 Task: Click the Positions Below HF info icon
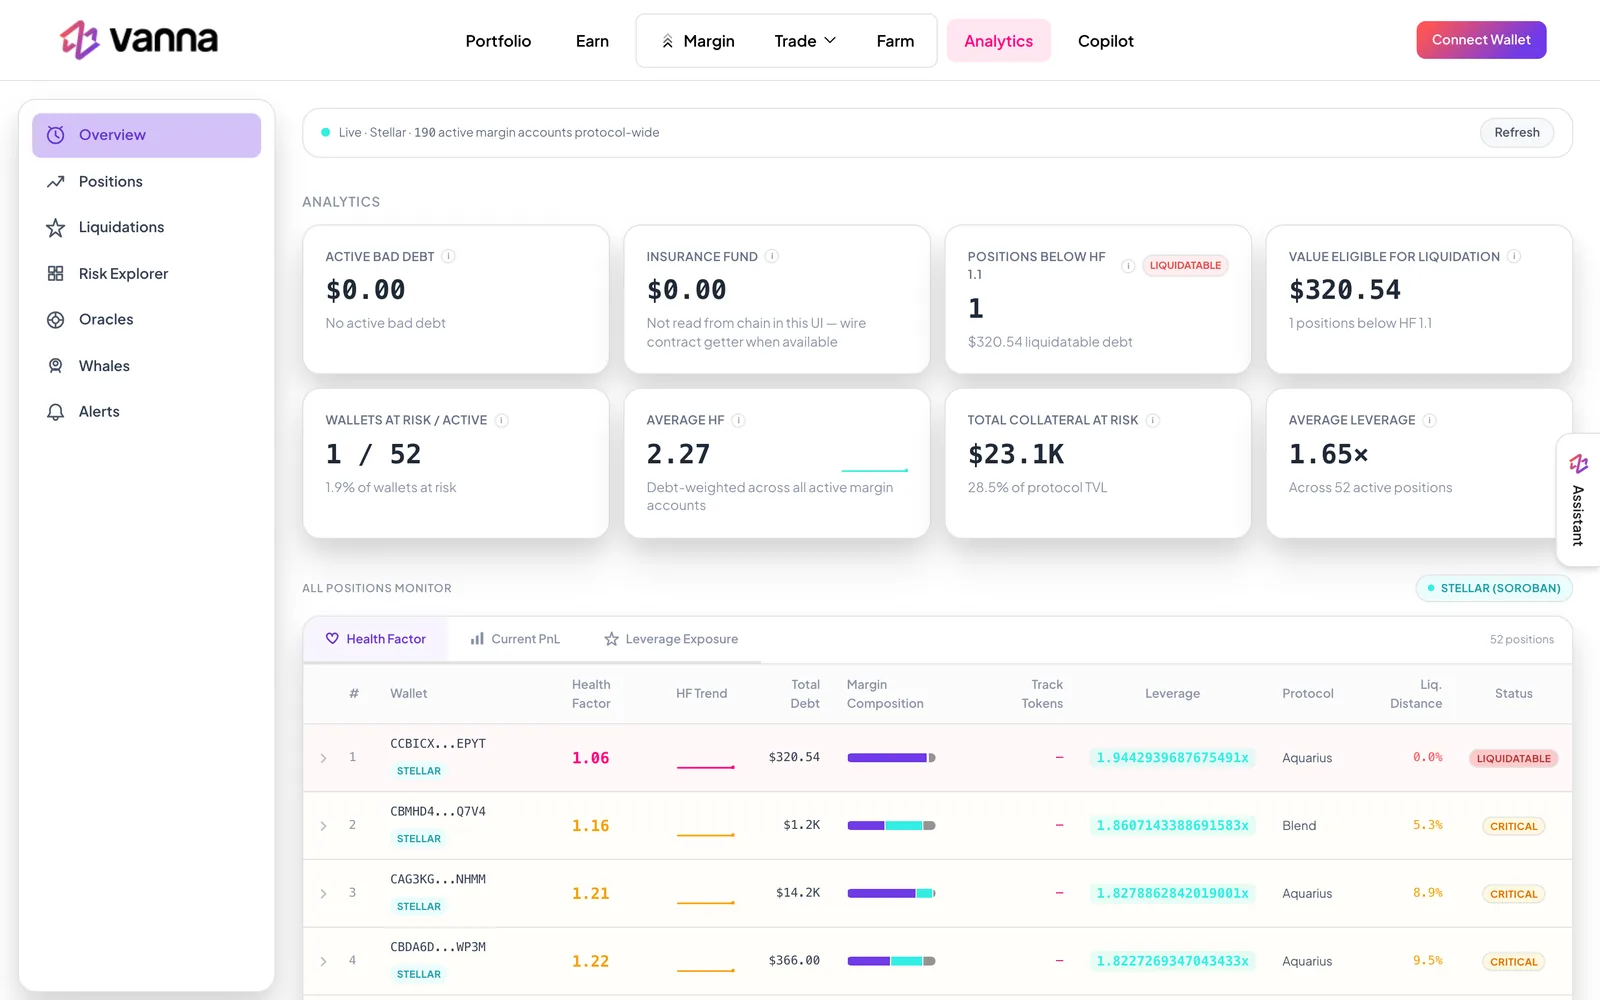click(1128, 266)
